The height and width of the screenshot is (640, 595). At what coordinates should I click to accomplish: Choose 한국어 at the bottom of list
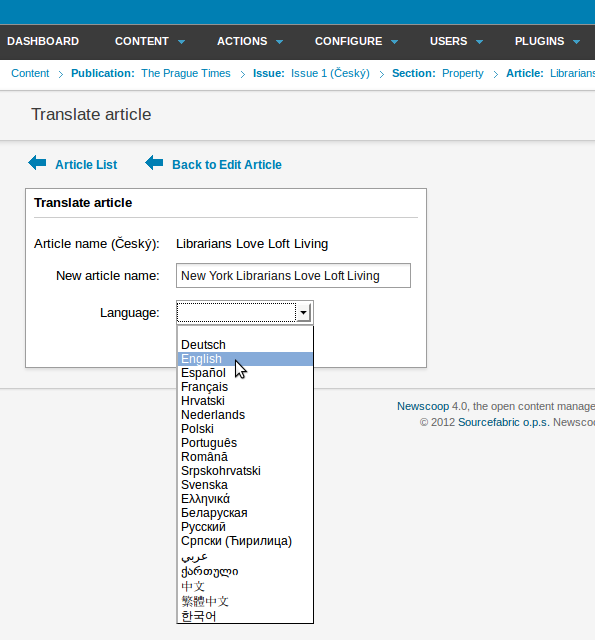pyautogui.click(x=245, y=616)
